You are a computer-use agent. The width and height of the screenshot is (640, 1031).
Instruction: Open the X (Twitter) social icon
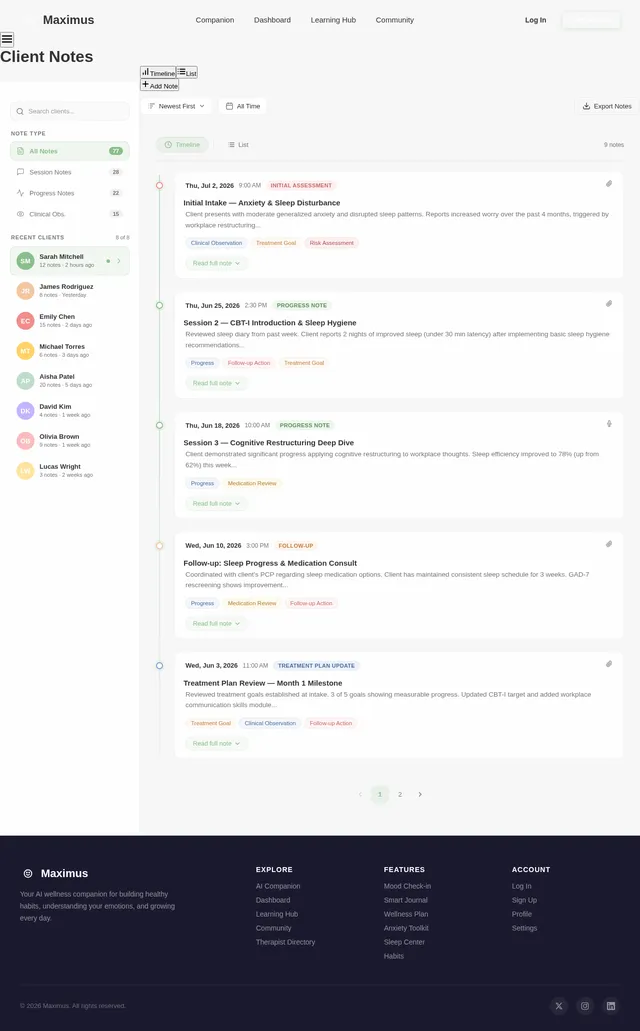(x=559, y=1005)
